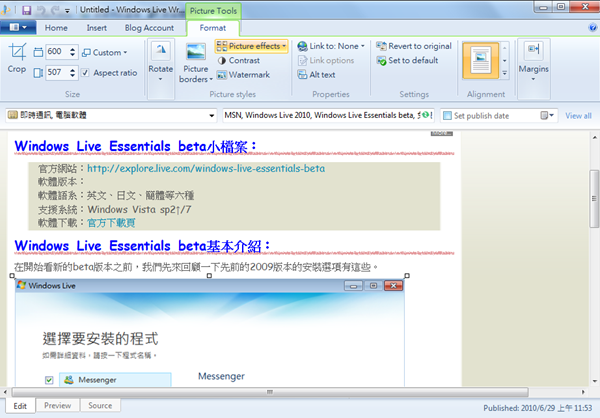
Task: Switch to the Home ribbon tab
Action: pyautogui.click(x=56, y=28)
